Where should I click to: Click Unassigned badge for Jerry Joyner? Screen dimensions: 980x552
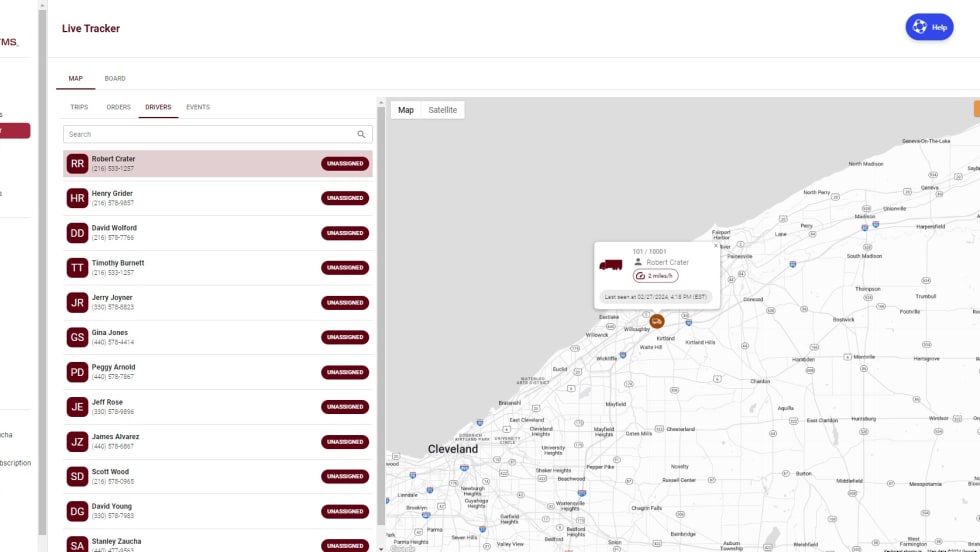(345, 302)
